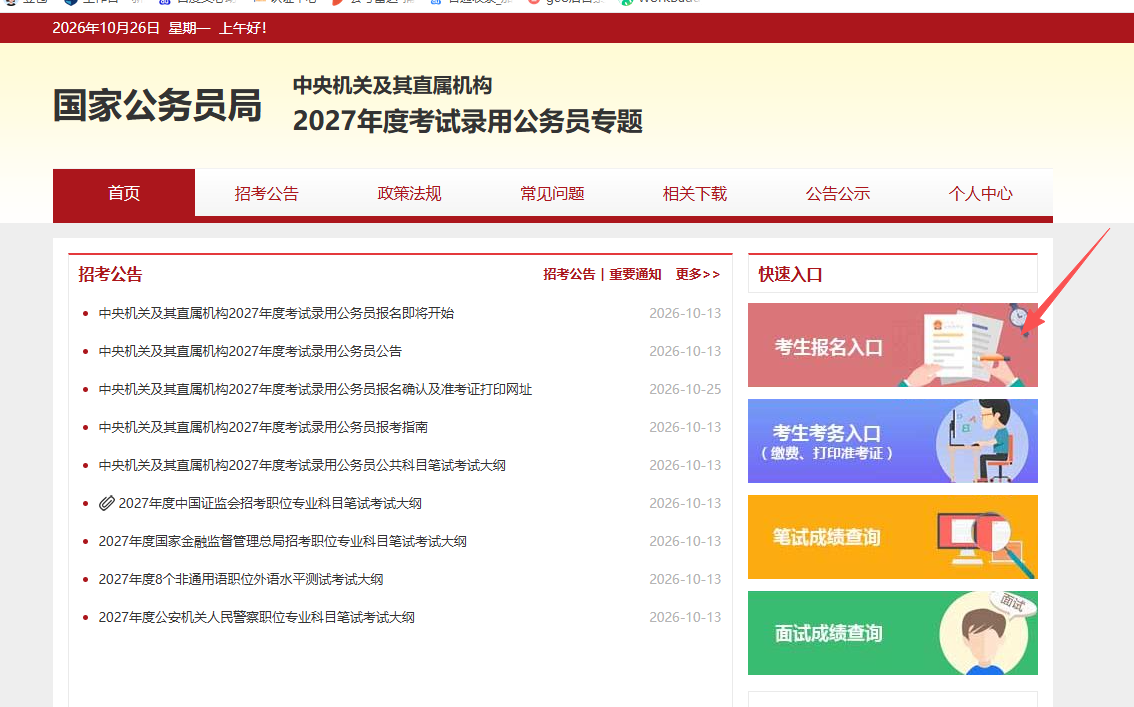
Task: Click 国家公务员局 site title
Action: pos(157,106)
